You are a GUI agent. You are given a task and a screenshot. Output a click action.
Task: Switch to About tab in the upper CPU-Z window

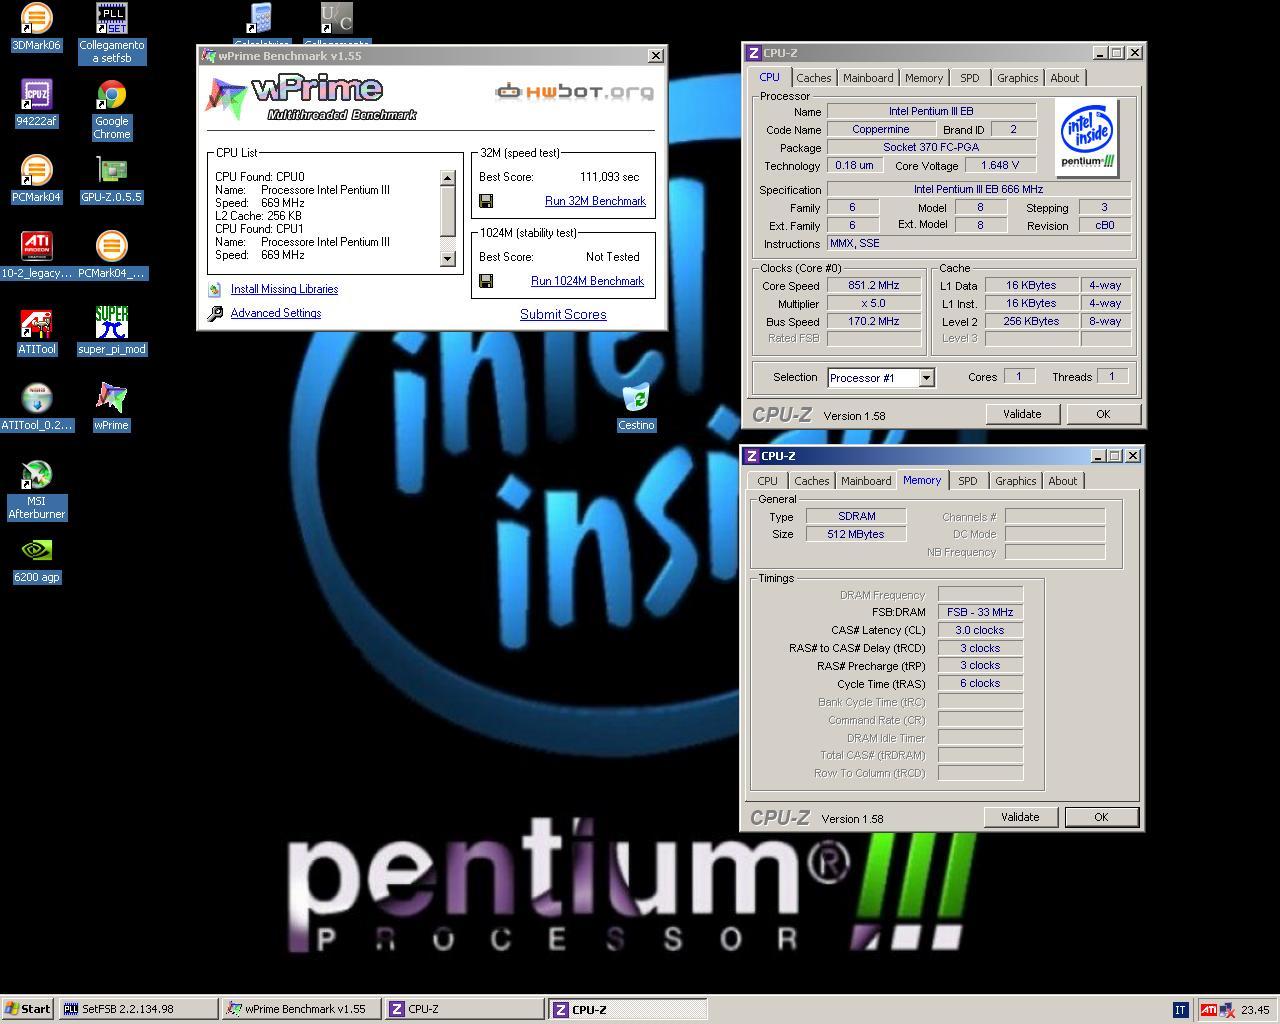coord(1064,78)
